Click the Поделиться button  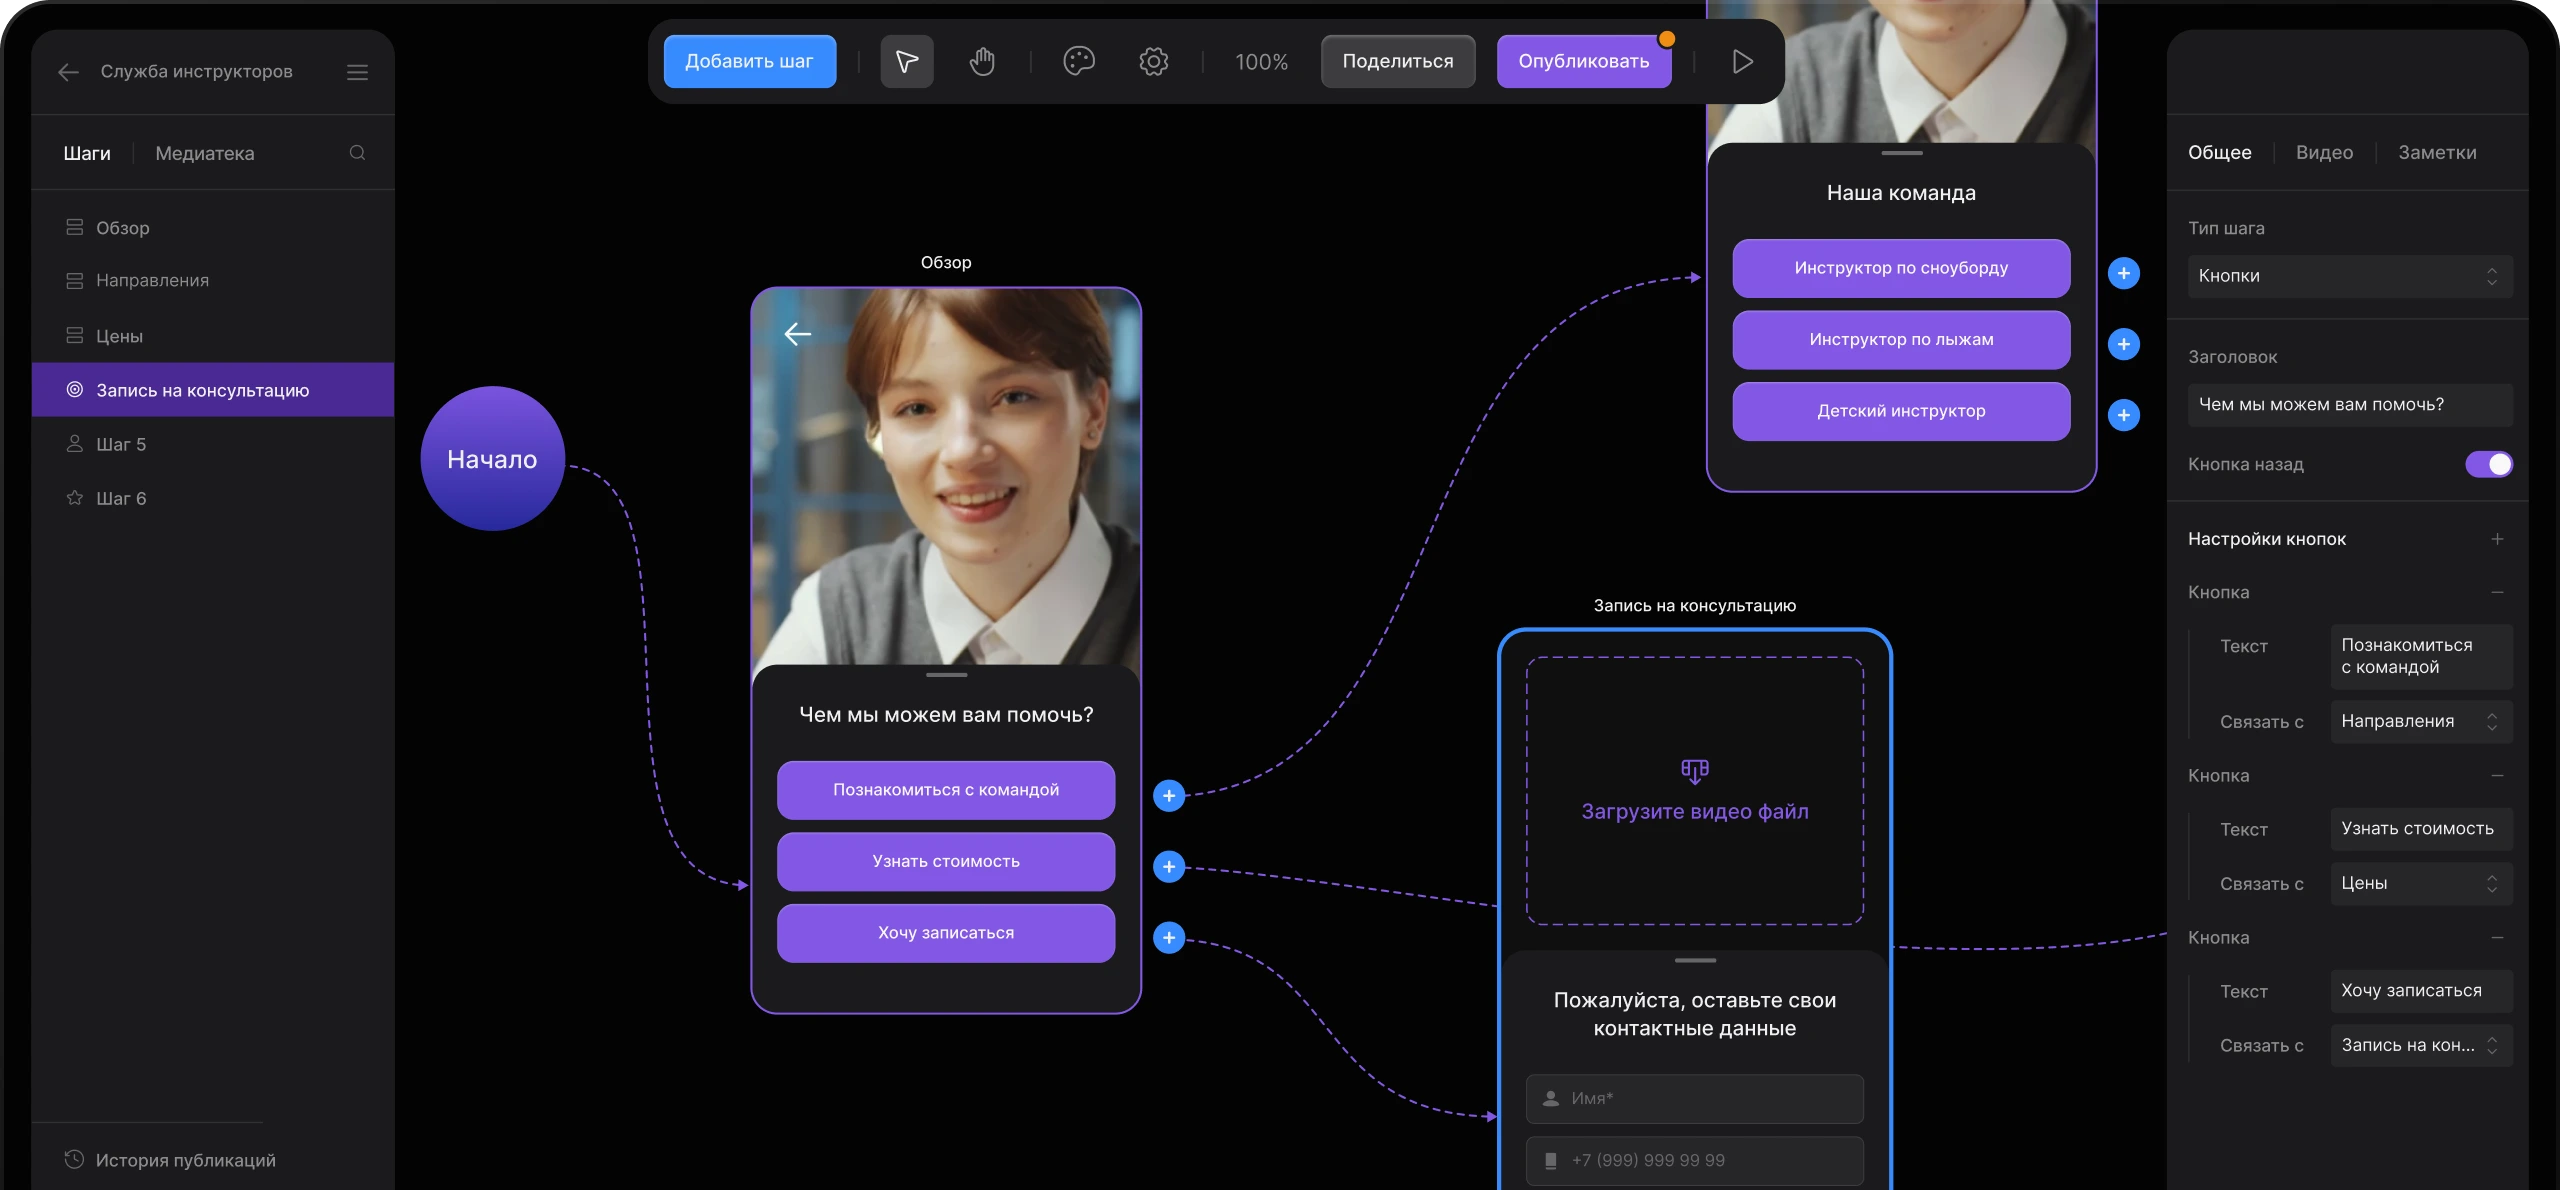pyautogui.click(x=1397, y=61)
